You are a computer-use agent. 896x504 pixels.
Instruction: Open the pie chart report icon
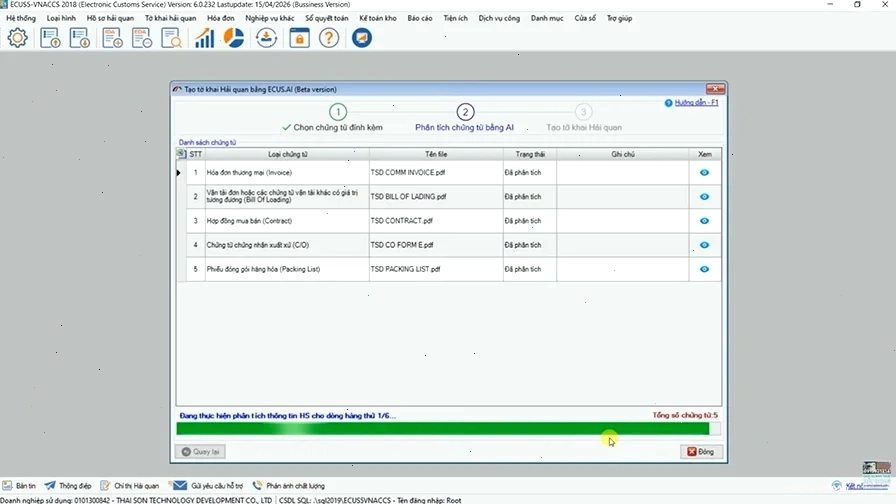coord(233,38)
